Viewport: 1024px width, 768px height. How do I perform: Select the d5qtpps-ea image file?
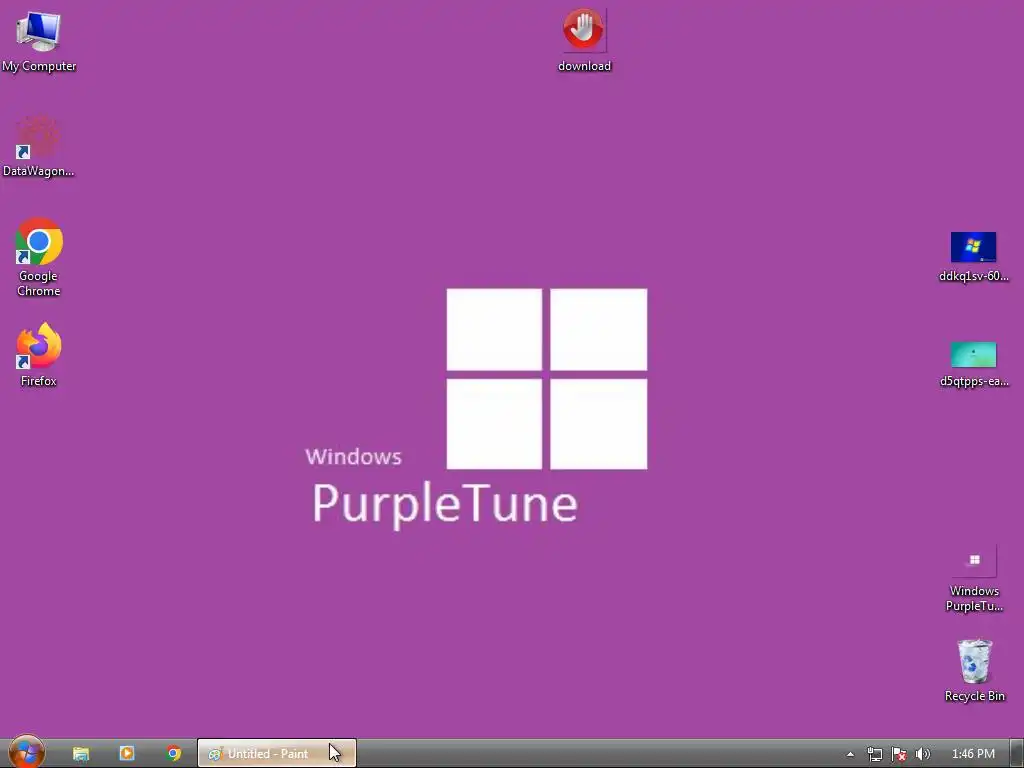pos(973,364)
